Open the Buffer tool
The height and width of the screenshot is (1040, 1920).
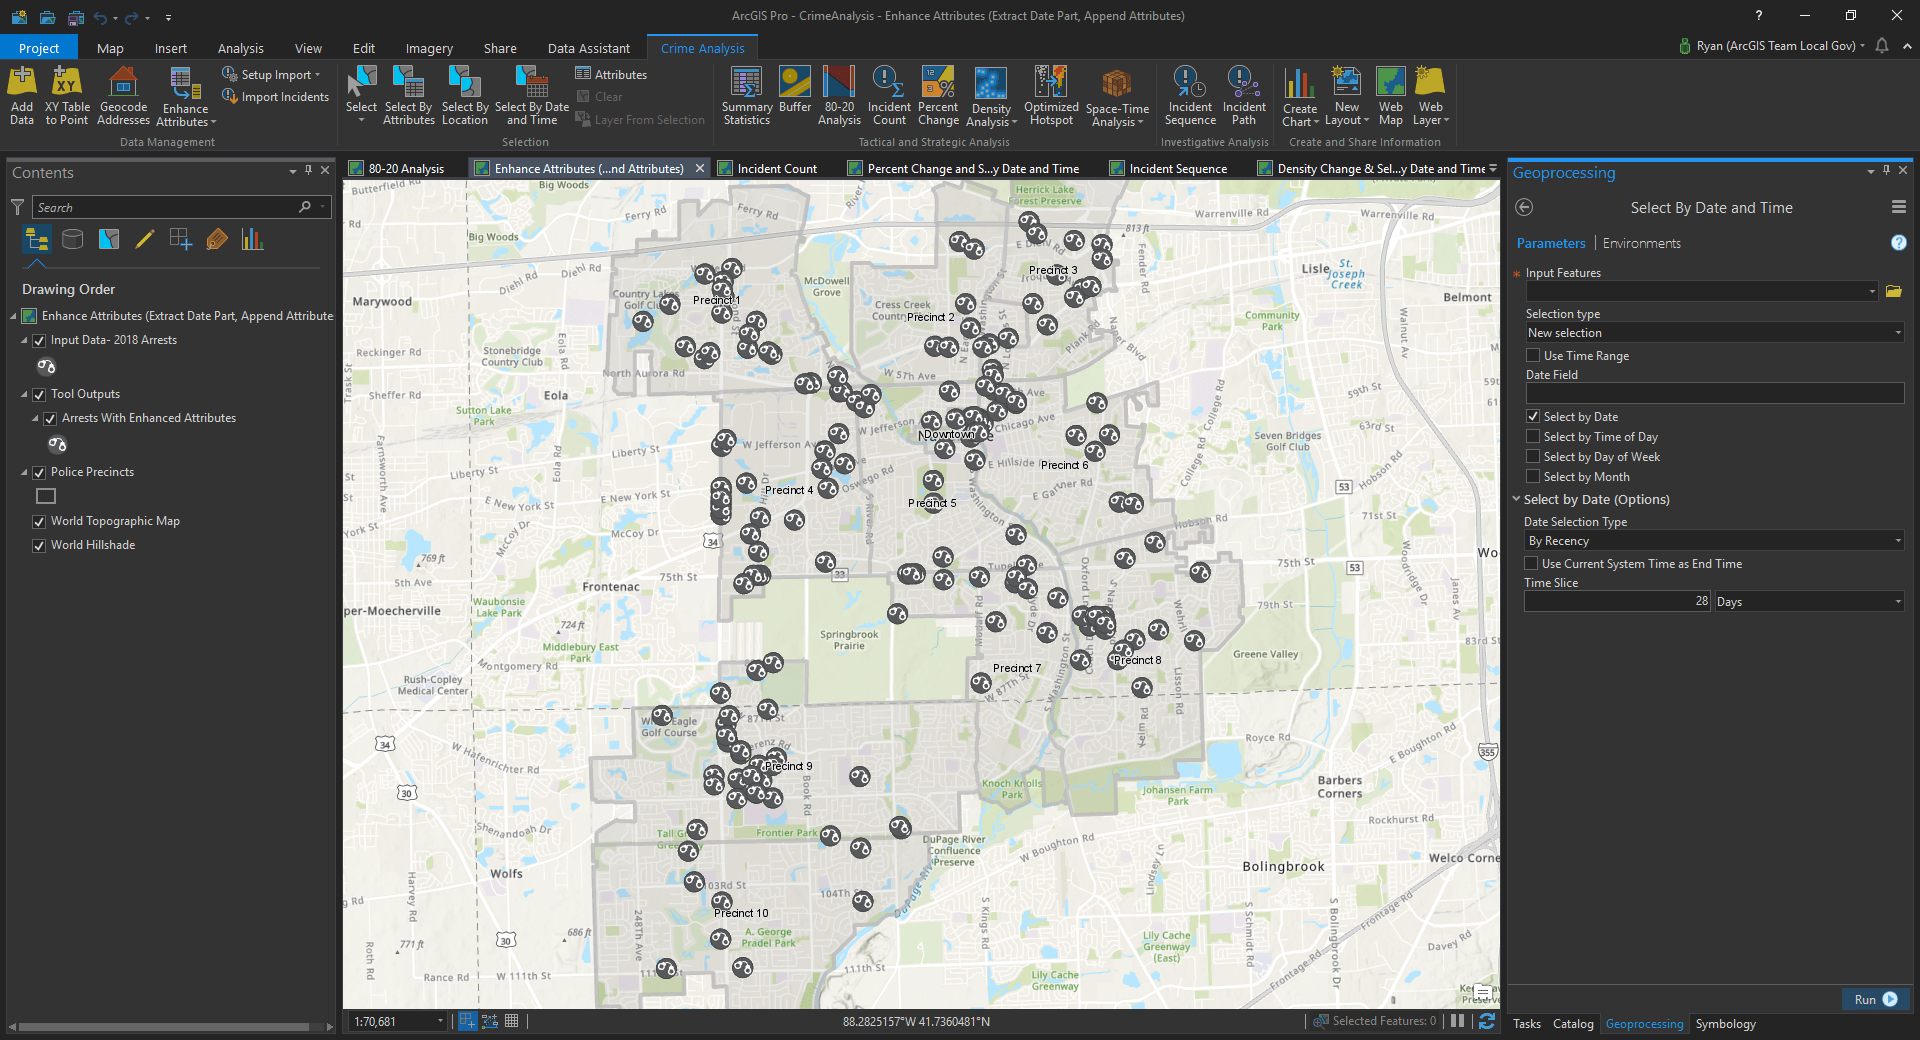coord(795,90)
